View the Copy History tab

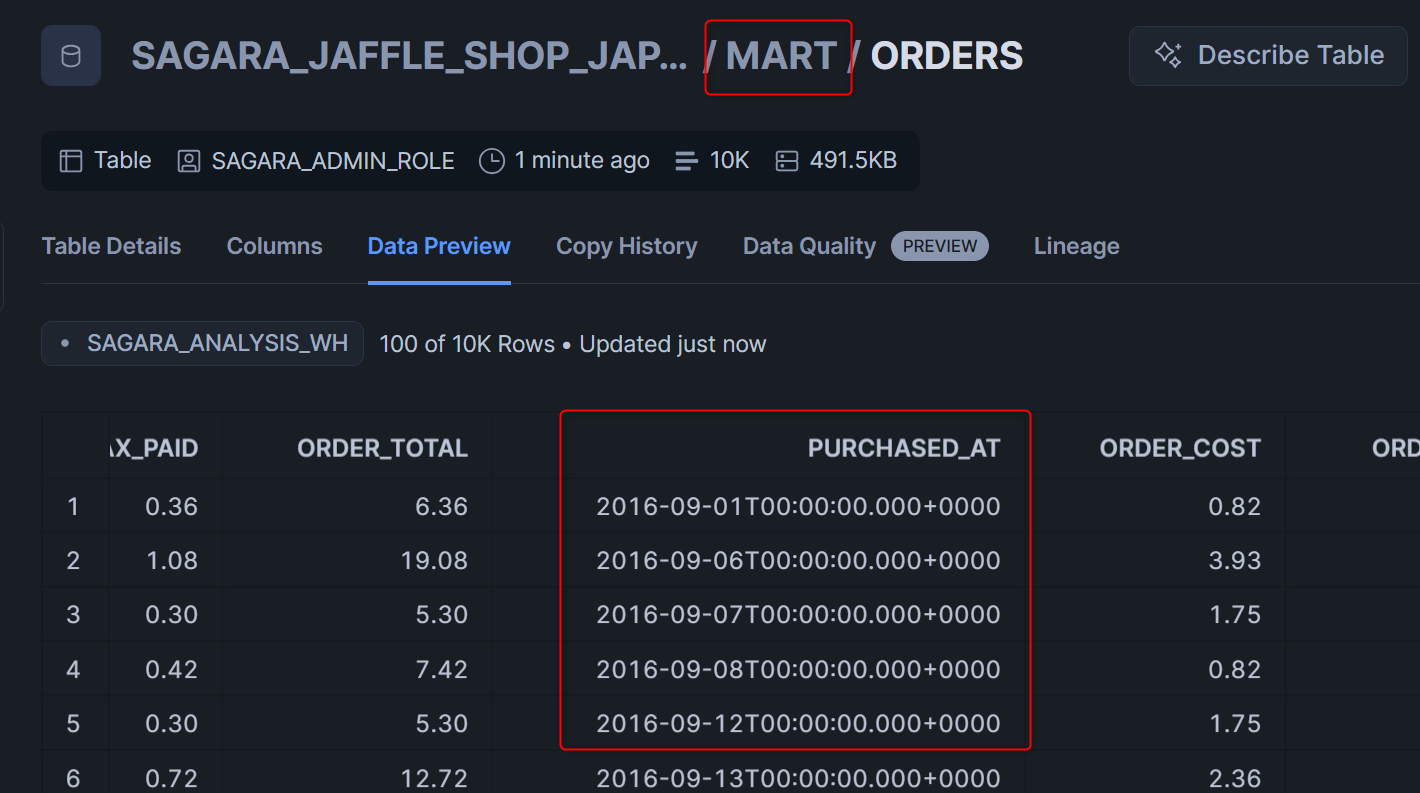pos(627,246)
